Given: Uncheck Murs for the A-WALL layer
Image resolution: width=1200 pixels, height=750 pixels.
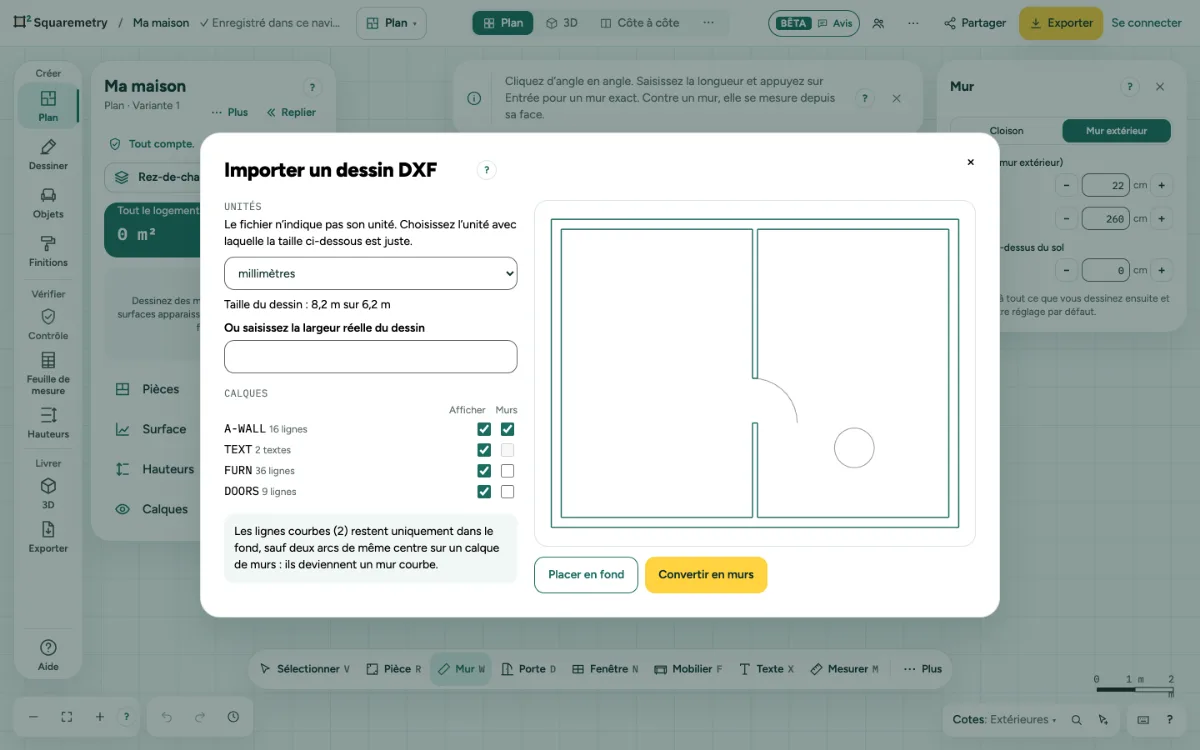Looking at the screenshot, I should click(x=507, y=429).
